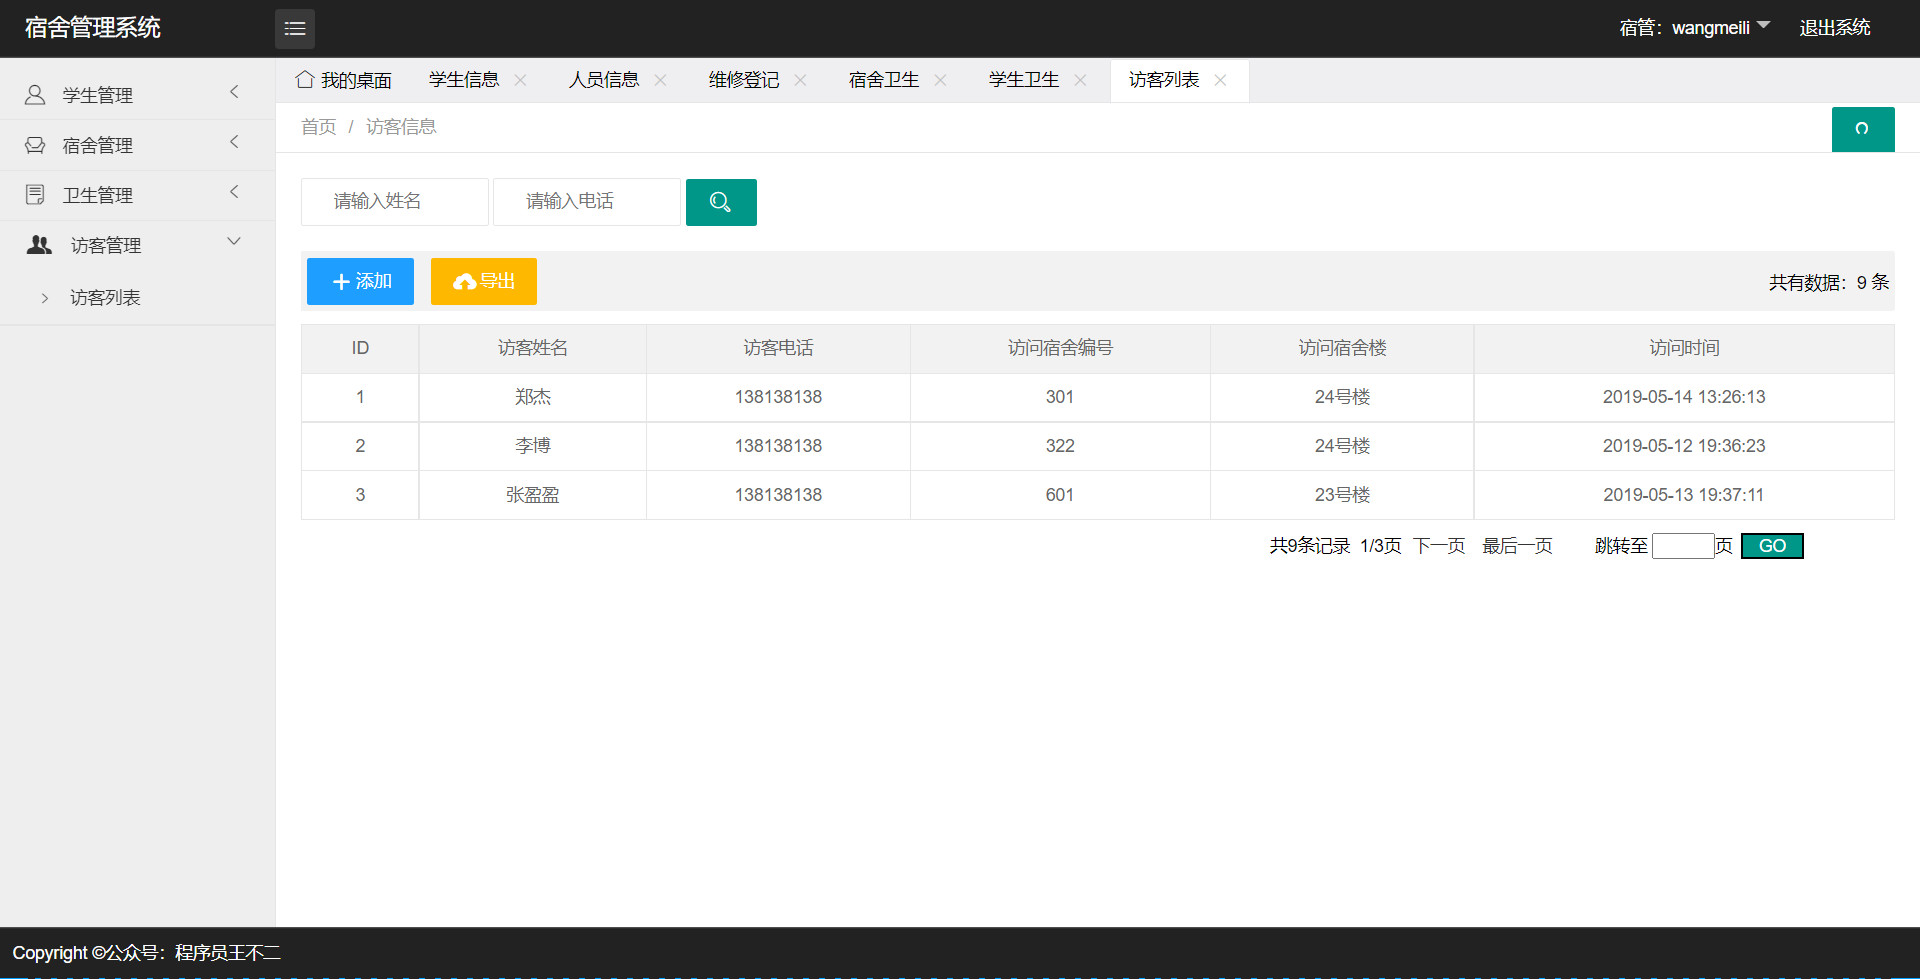Click the yellow 导出 export button
This screenshot has width=1920, height=979.
(x=483, y=281)
